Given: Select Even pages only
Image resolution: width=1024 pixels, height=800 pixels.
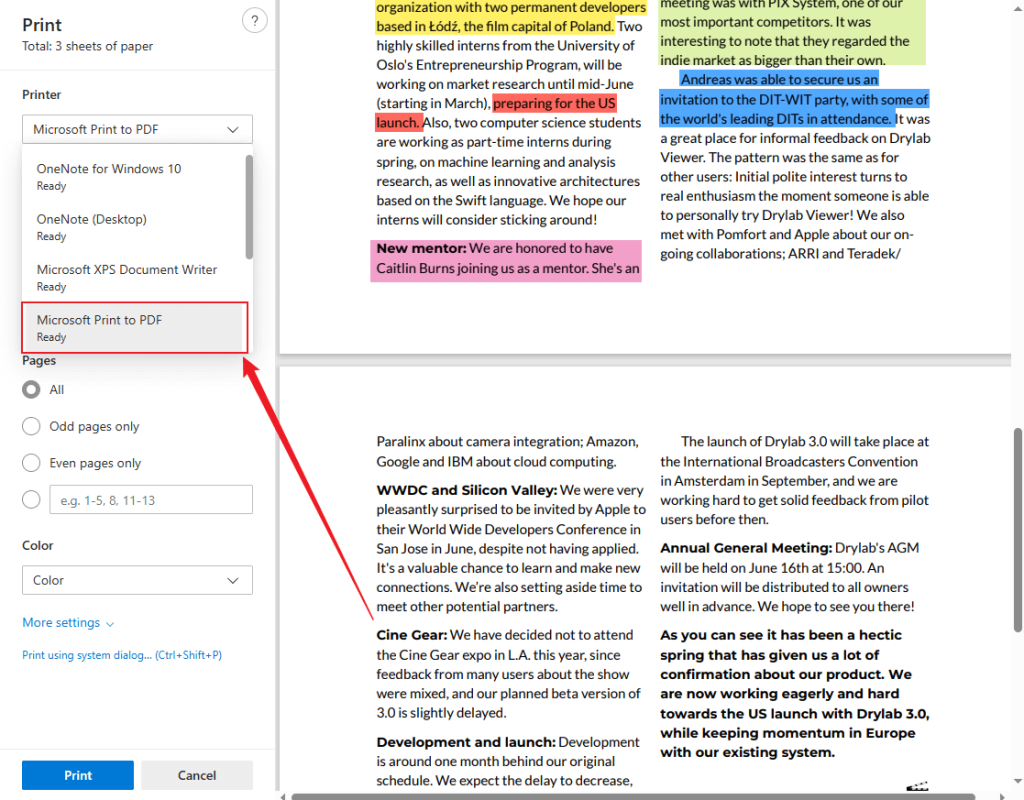Looking at the screenshot, I should 30,463.
